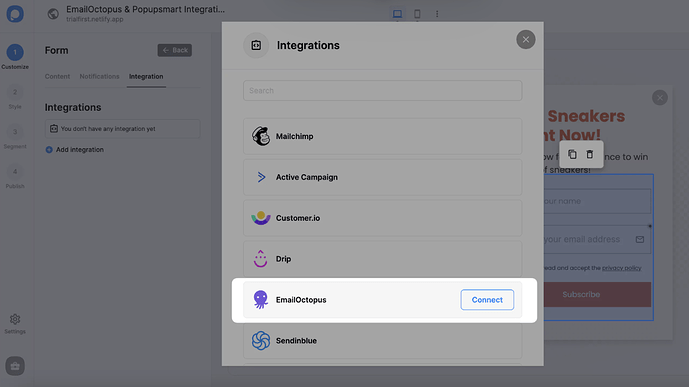Go to the Style step

15,98
